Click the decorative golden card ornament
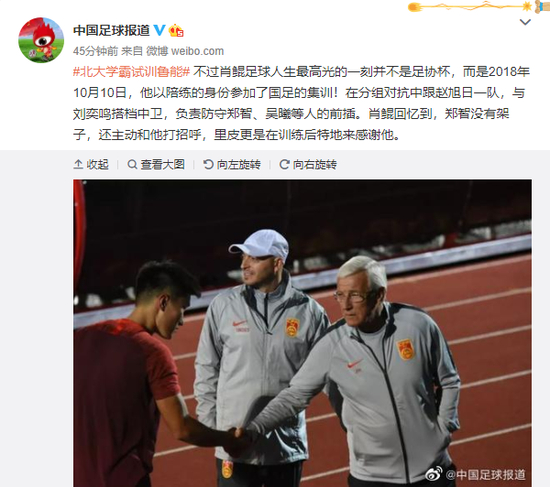This screenshot has width=550, height=487. click(x=479, y=6)
